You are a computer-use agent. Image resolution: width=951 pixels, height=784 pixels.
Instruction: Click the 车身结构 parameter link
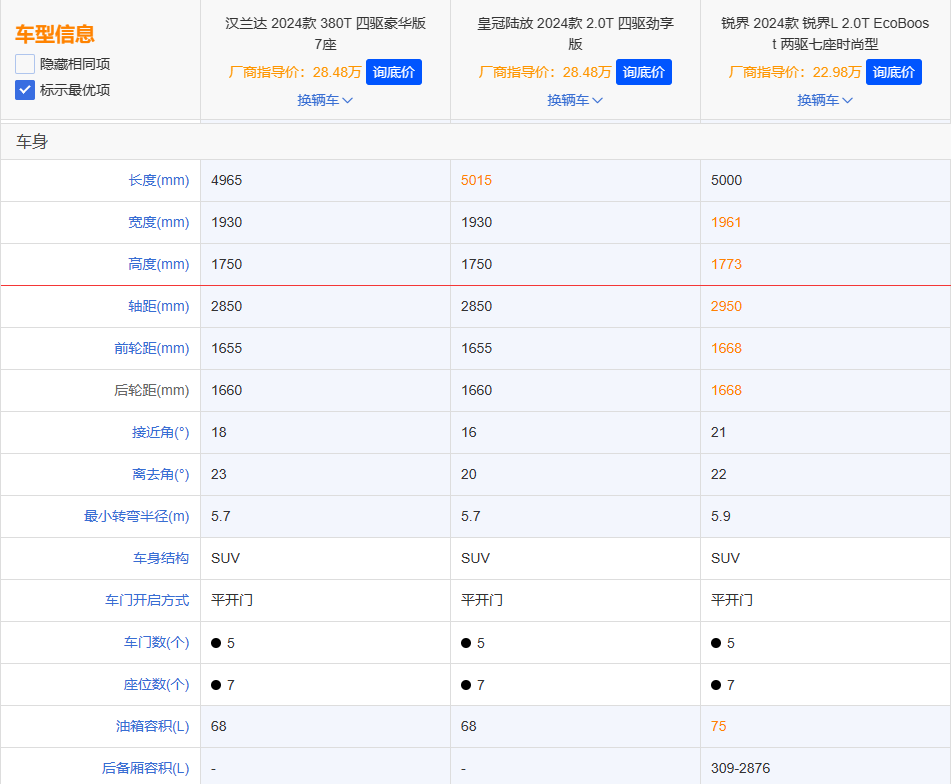point(161,558)
